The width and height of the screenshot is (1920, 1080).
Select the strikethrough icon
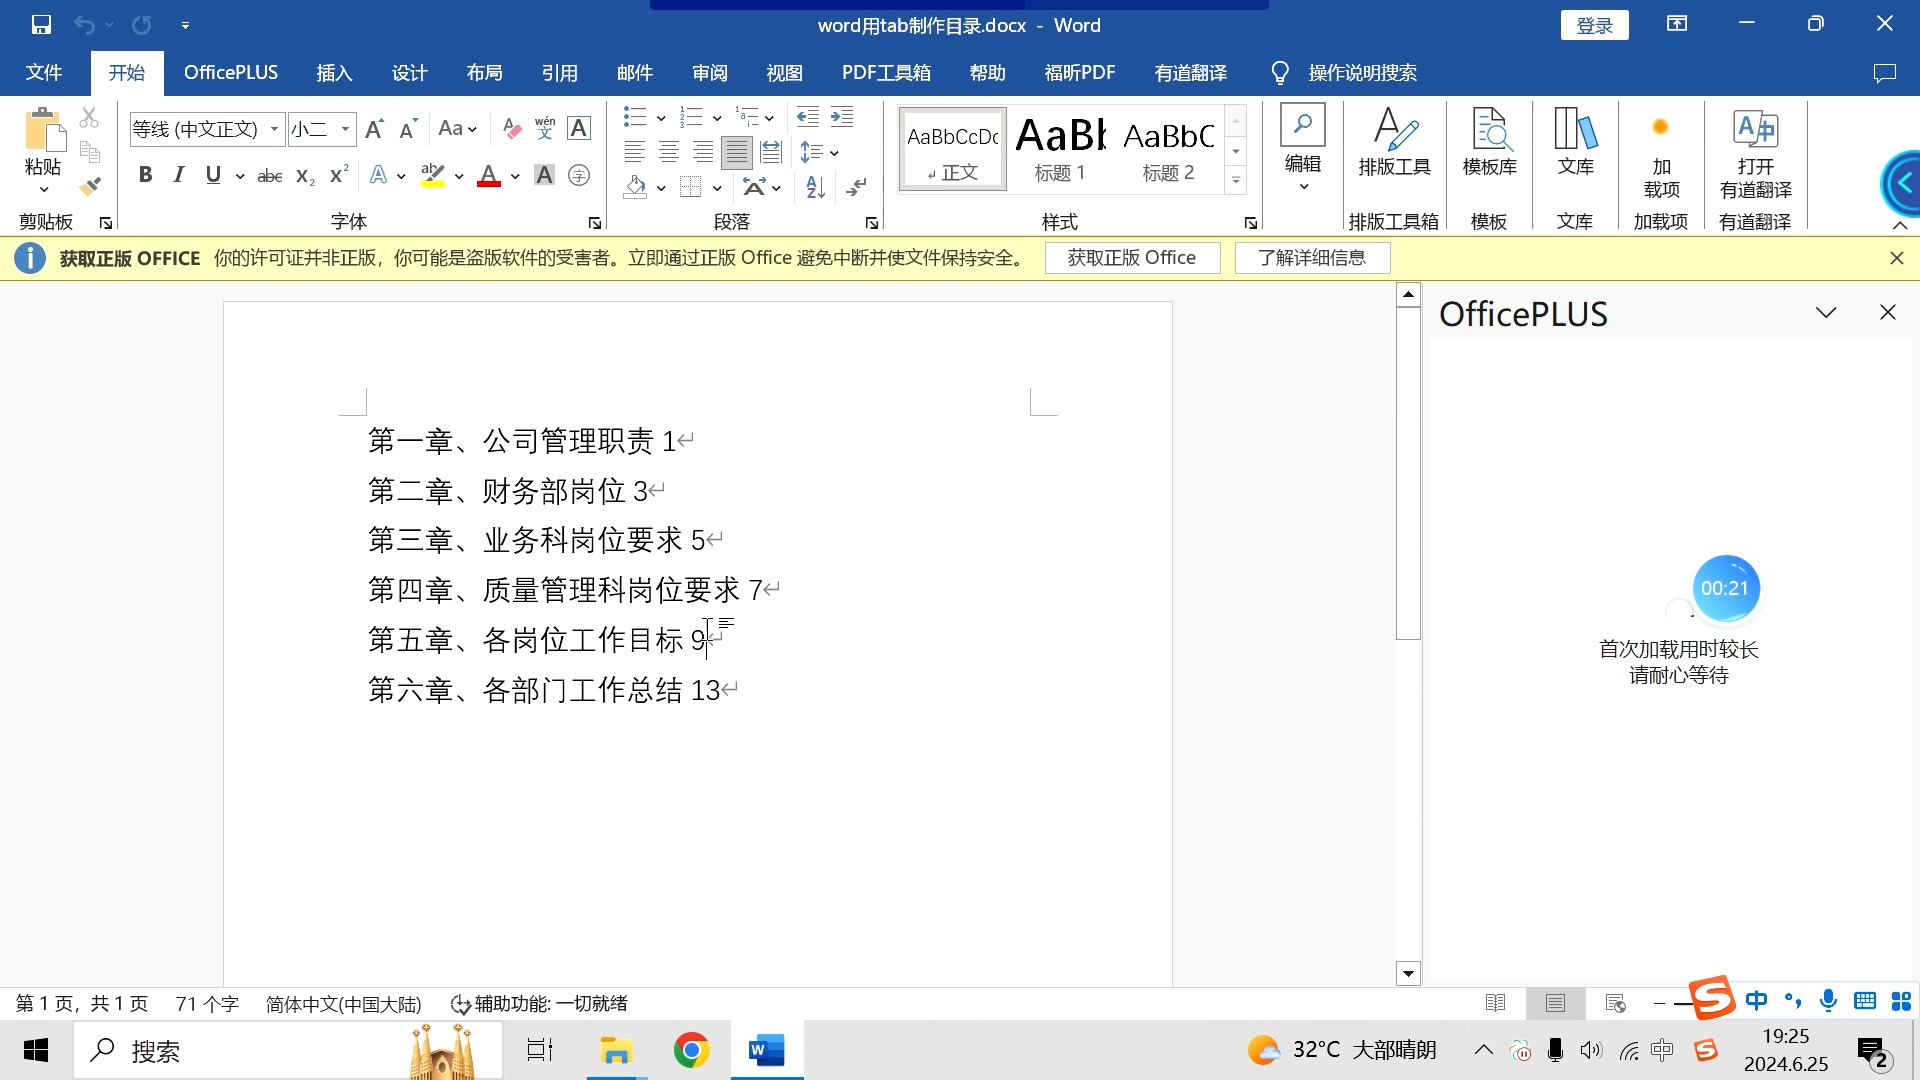pos(268,175)
